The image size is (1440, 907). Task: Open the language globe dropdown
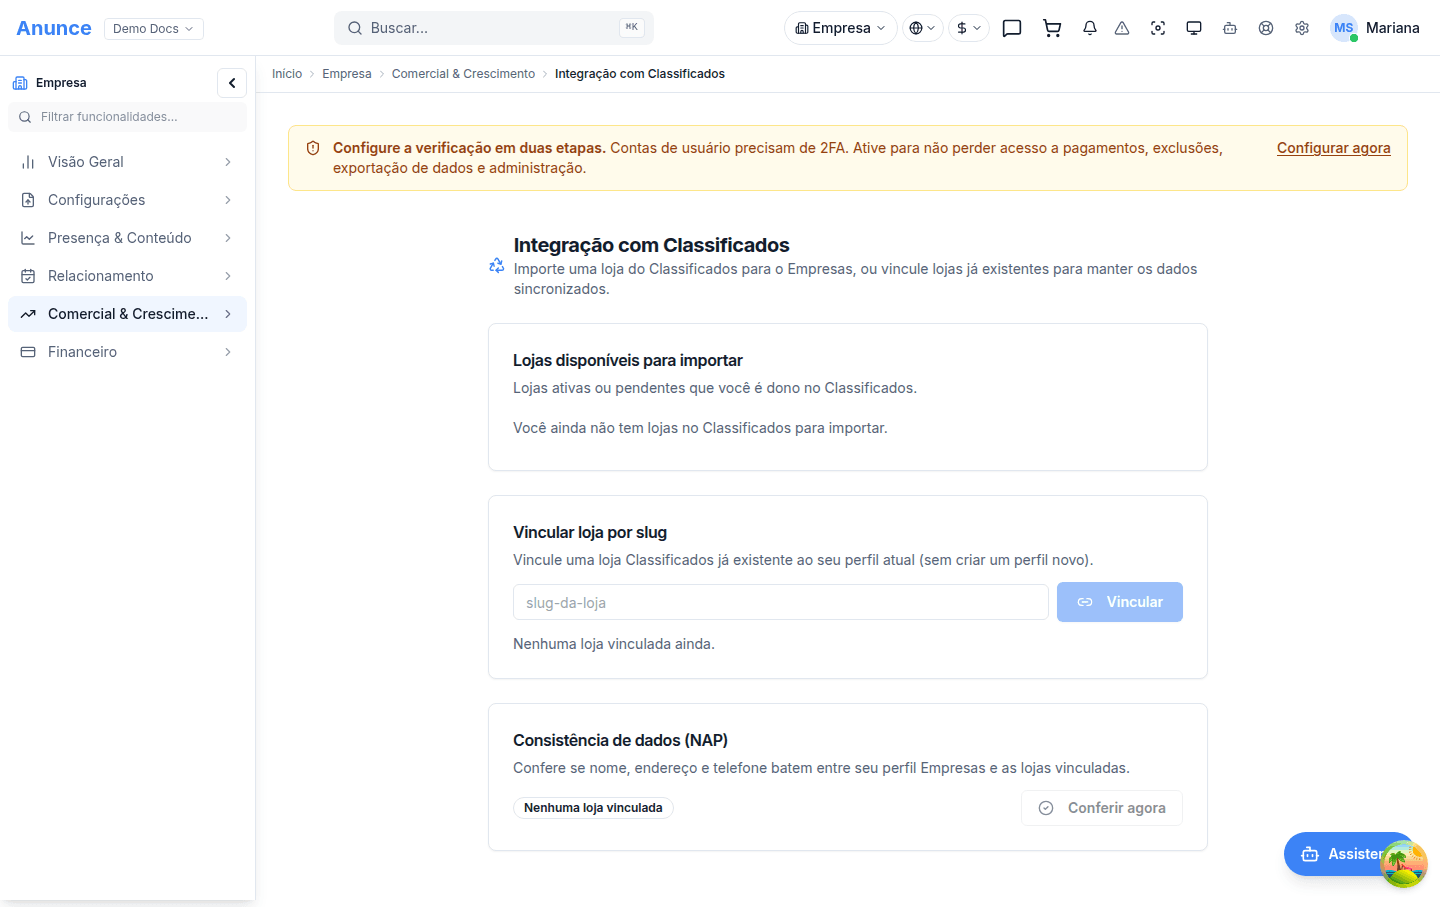tap(923, 28)
